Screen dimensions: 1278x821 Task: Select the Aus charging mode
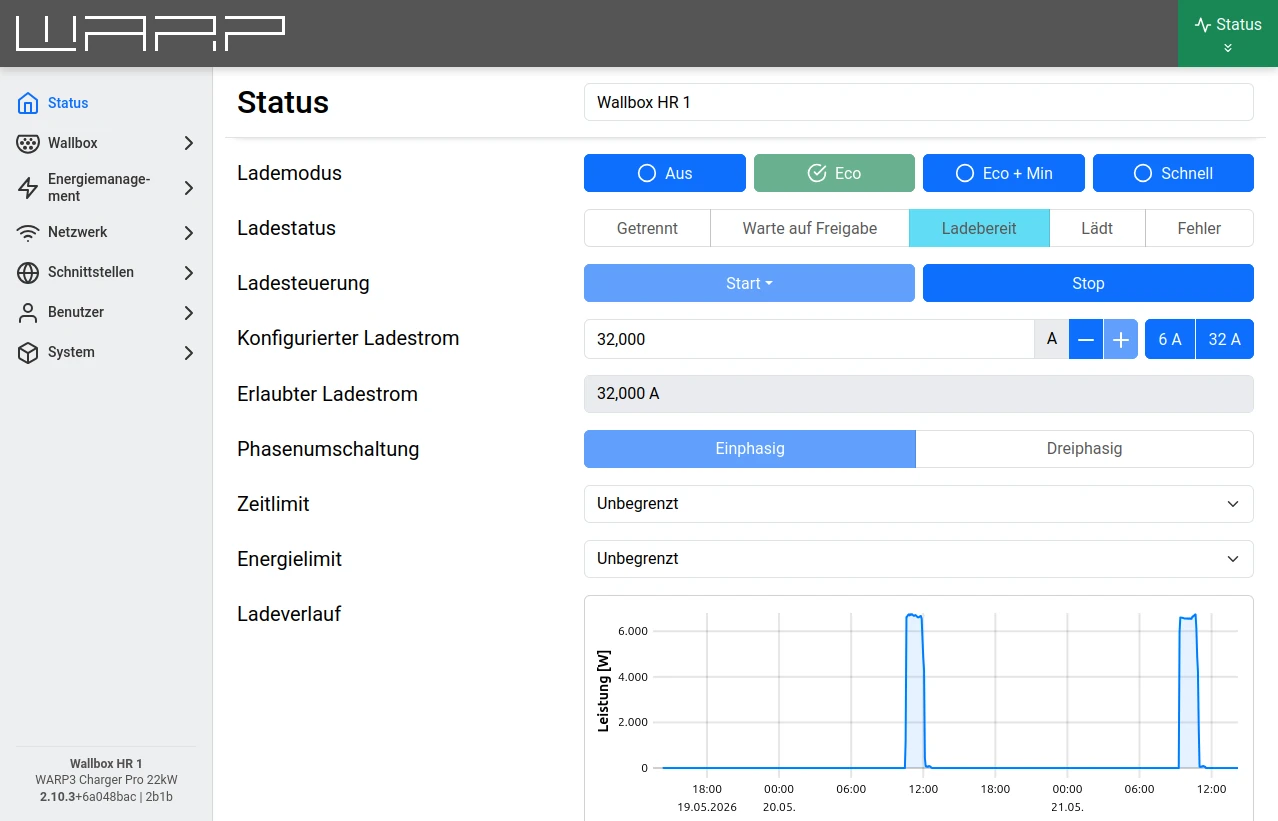[665, 173]
